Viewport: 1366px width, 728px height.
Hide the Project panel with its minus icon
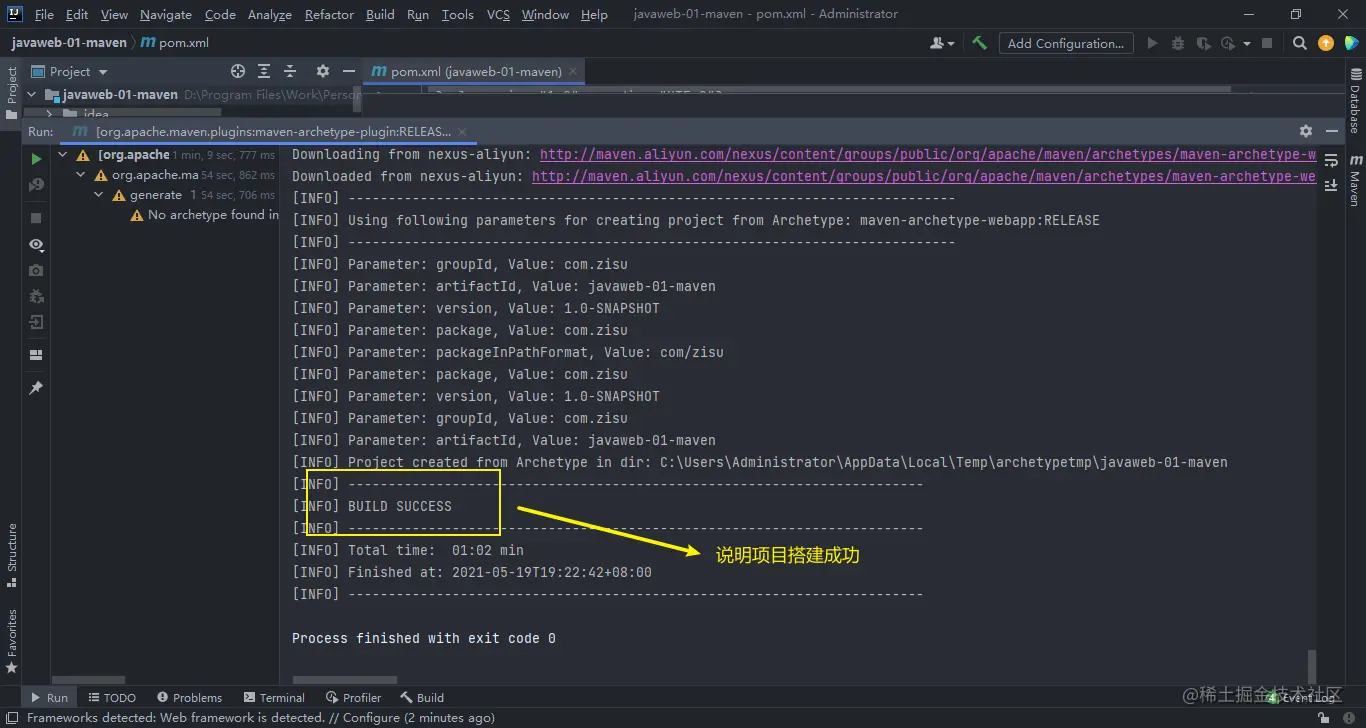point(348,71)
